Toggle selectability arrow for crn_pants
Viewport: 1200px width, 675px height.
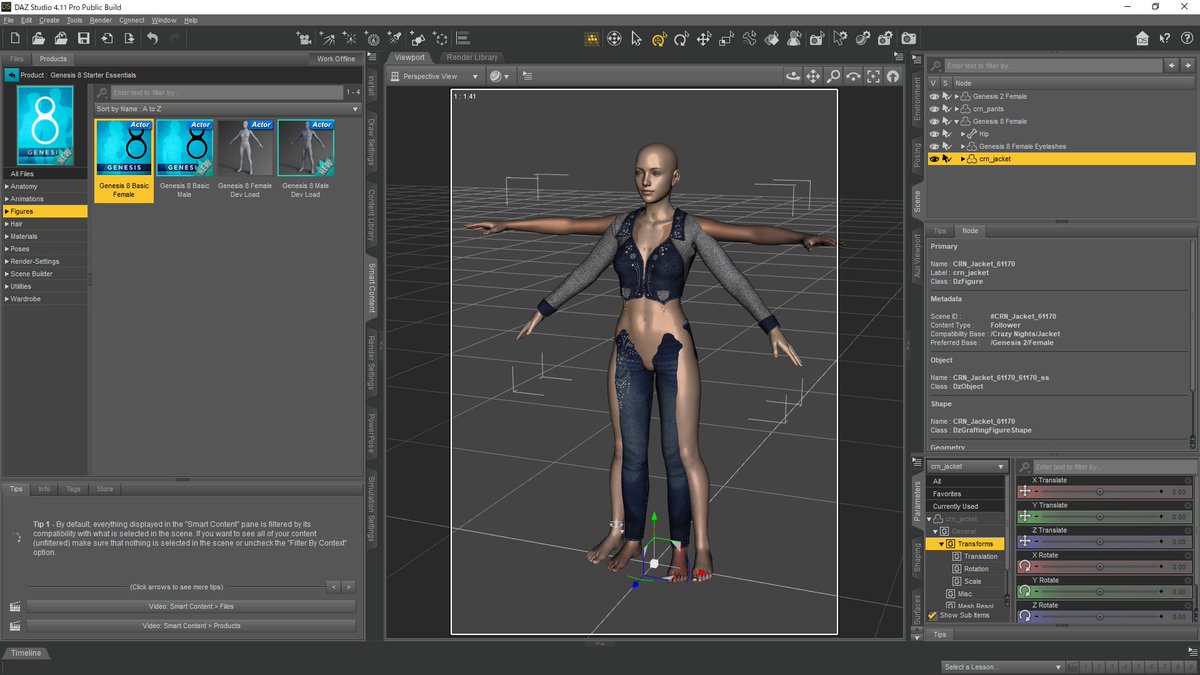946,108
